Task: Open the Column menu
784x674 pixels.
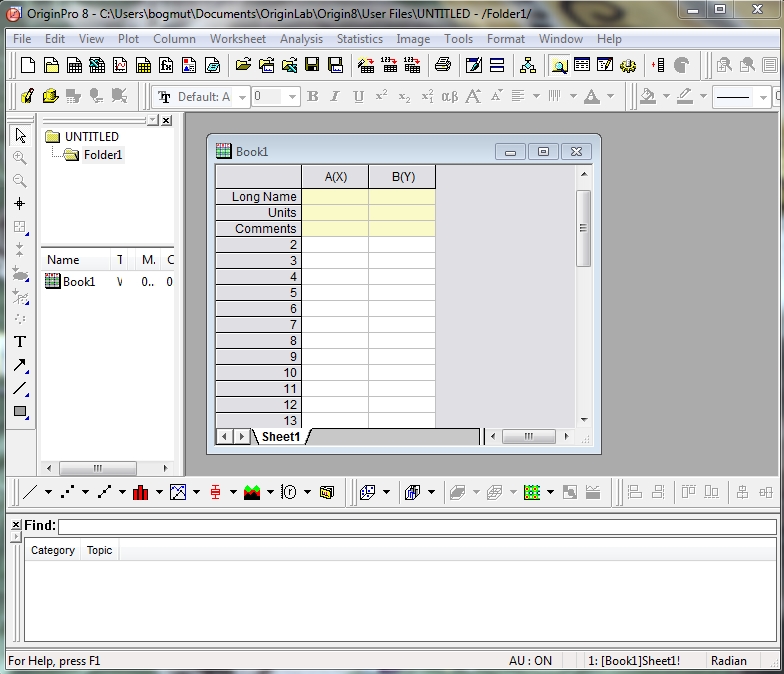Action: (x=174, y=39)
